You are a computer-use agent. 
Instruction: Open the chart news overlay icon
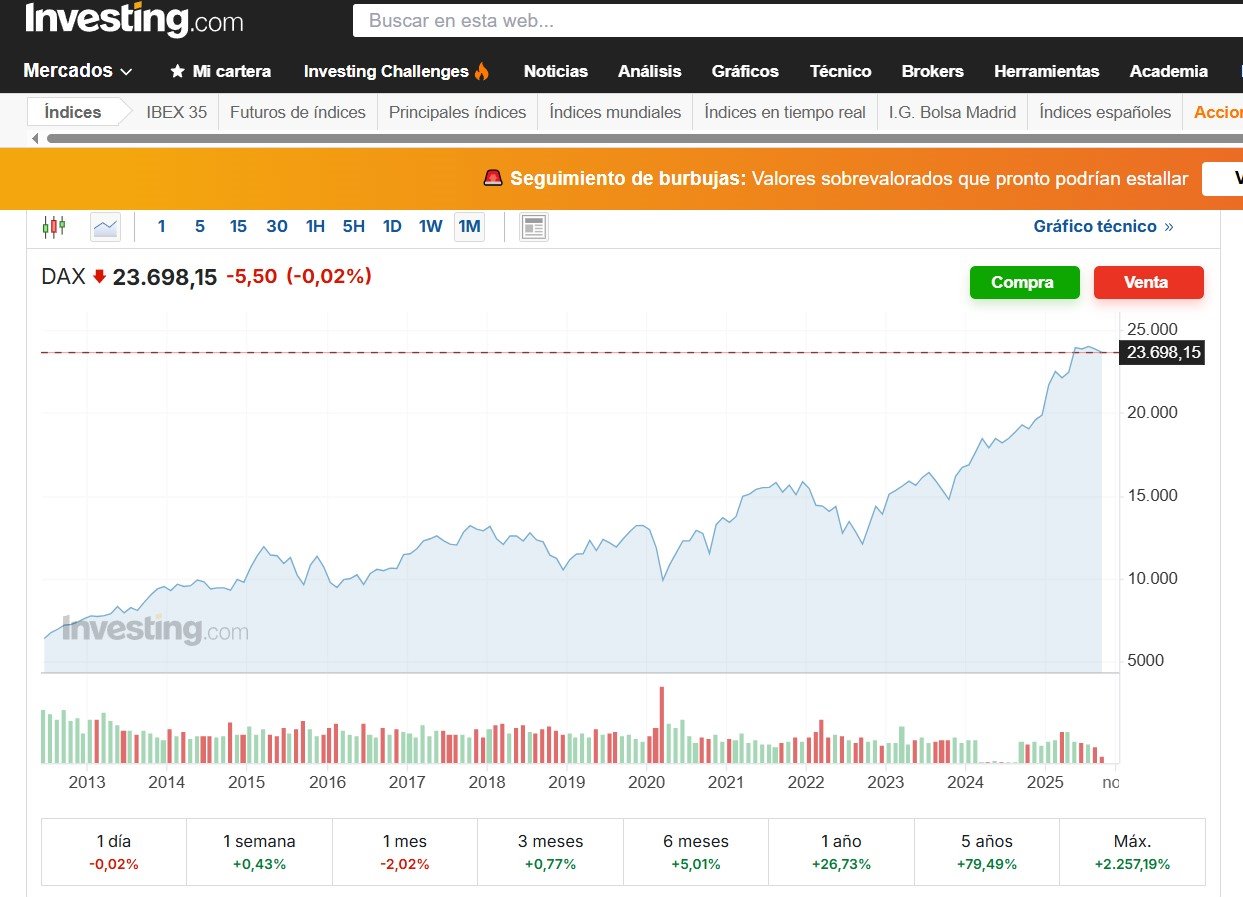pos(534,227)
